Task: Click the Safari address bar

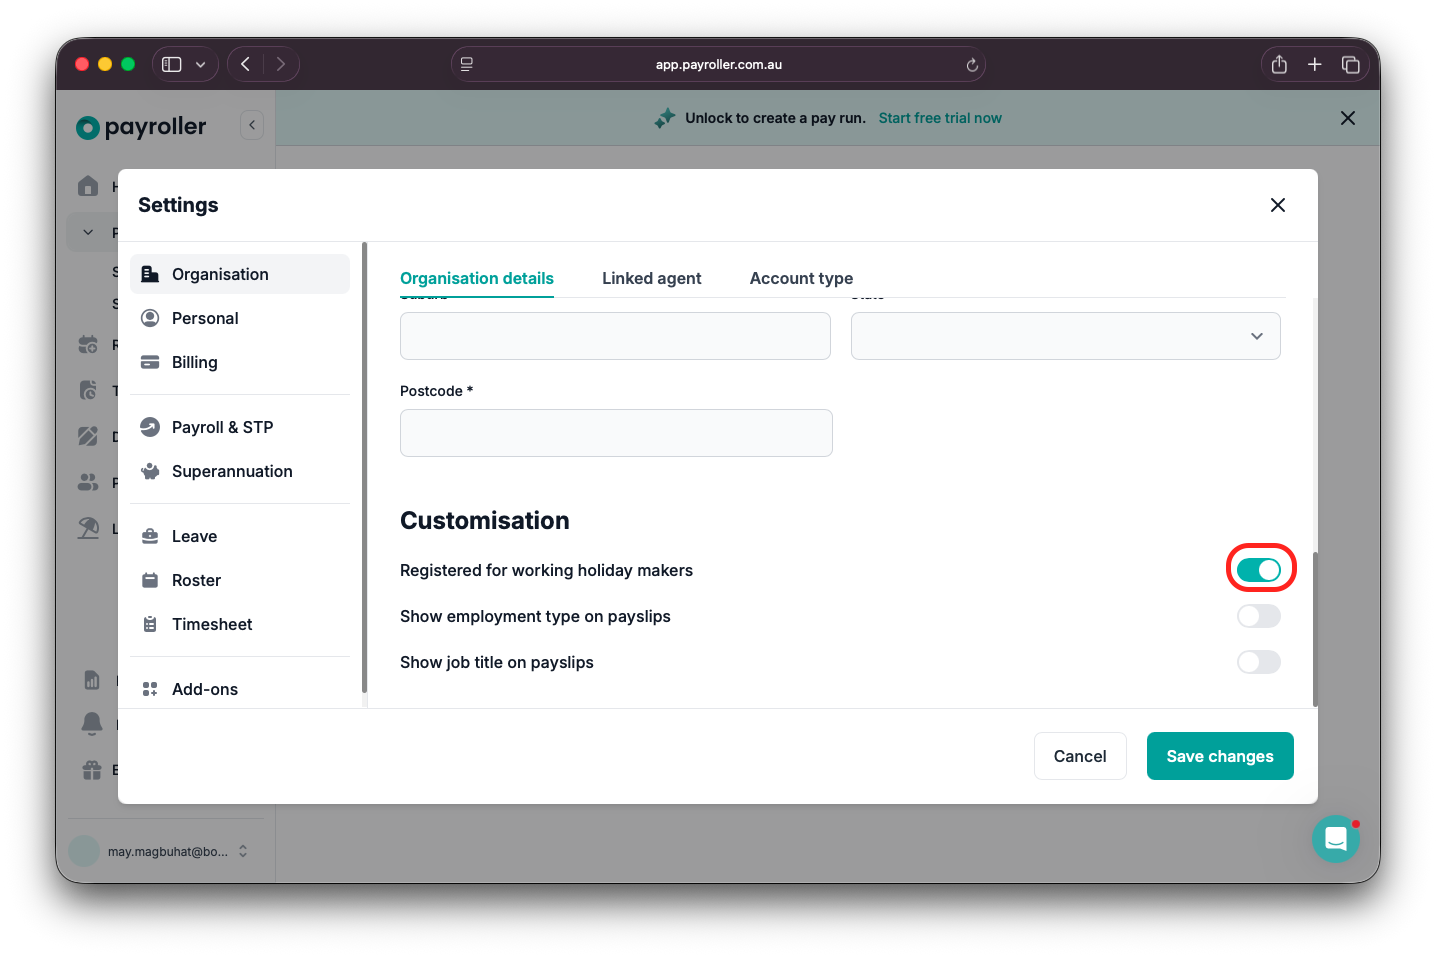Action: coord(718,64)
